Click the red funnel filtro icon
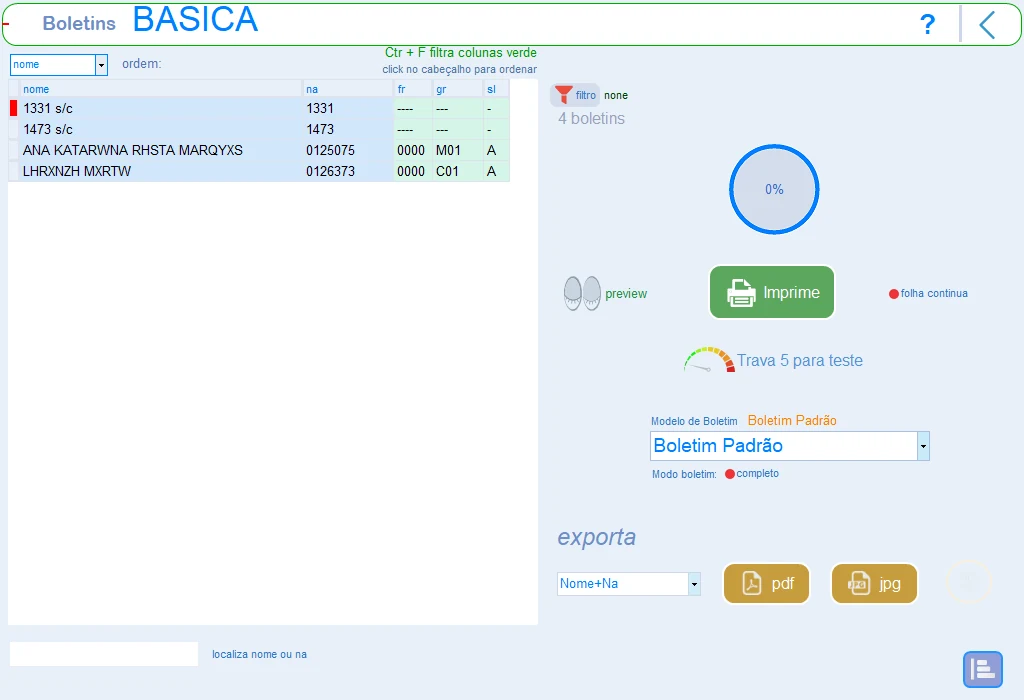The height and width of the screenshot is (700, 1024). (x=563, y=95)
